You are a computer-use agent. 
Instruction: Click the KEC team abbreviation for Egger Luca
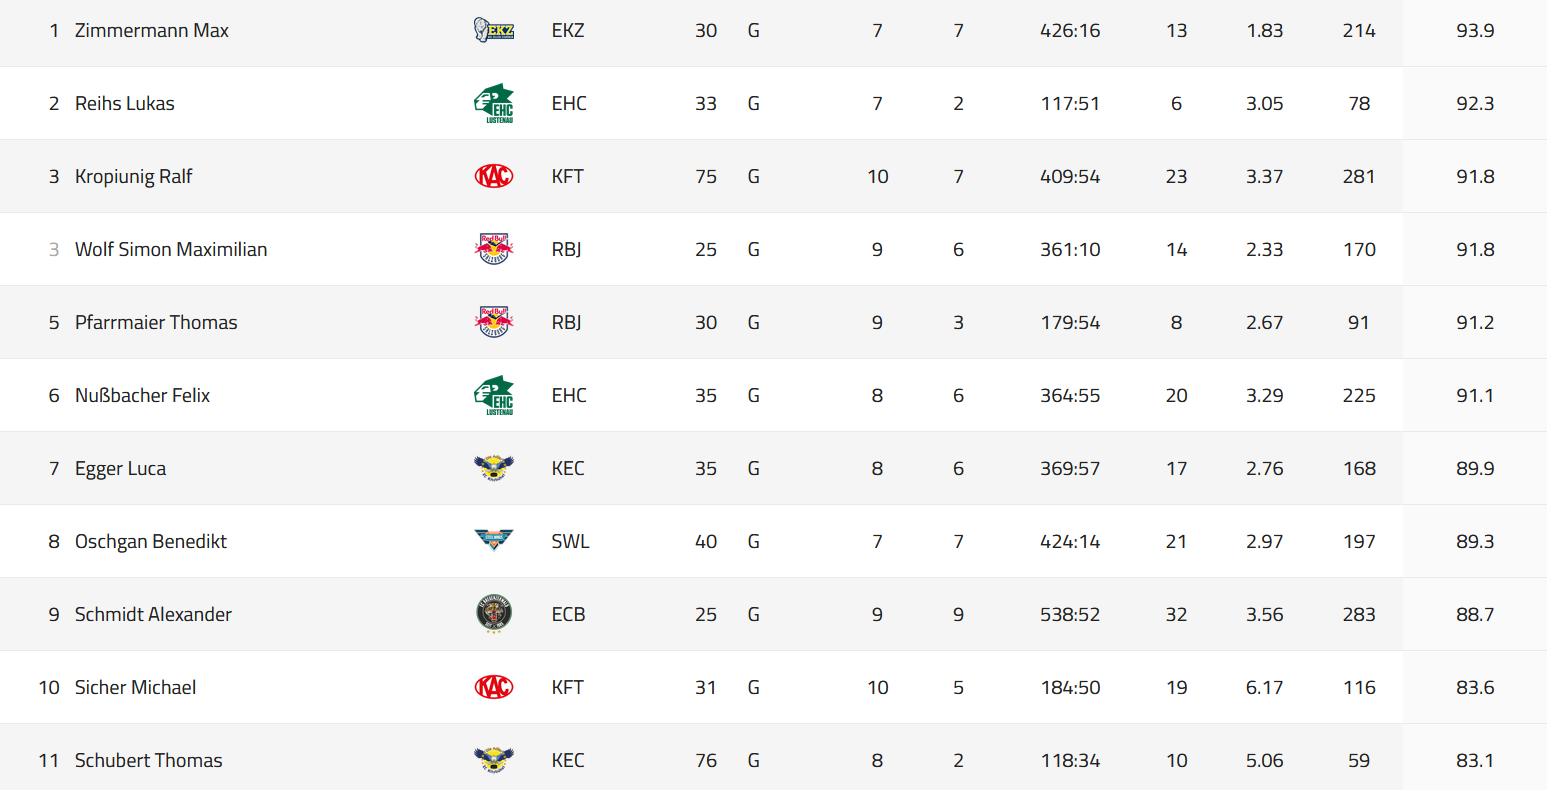(568, 468)
